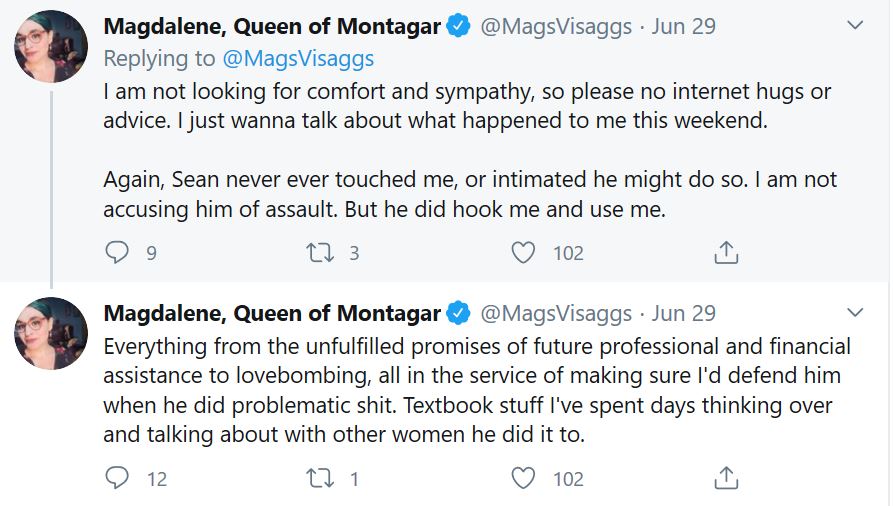Expand the second tweet's chevron options menu
The image size is (893, 506).
pyautogui.click(x=855, y=312)
